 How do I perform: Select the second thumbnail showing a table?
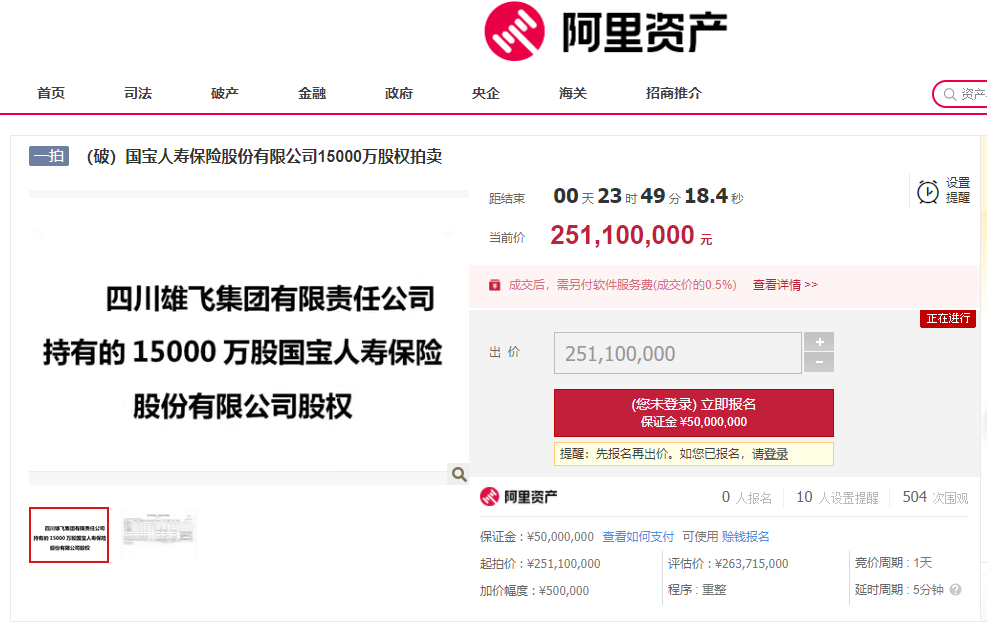(159, 535)
